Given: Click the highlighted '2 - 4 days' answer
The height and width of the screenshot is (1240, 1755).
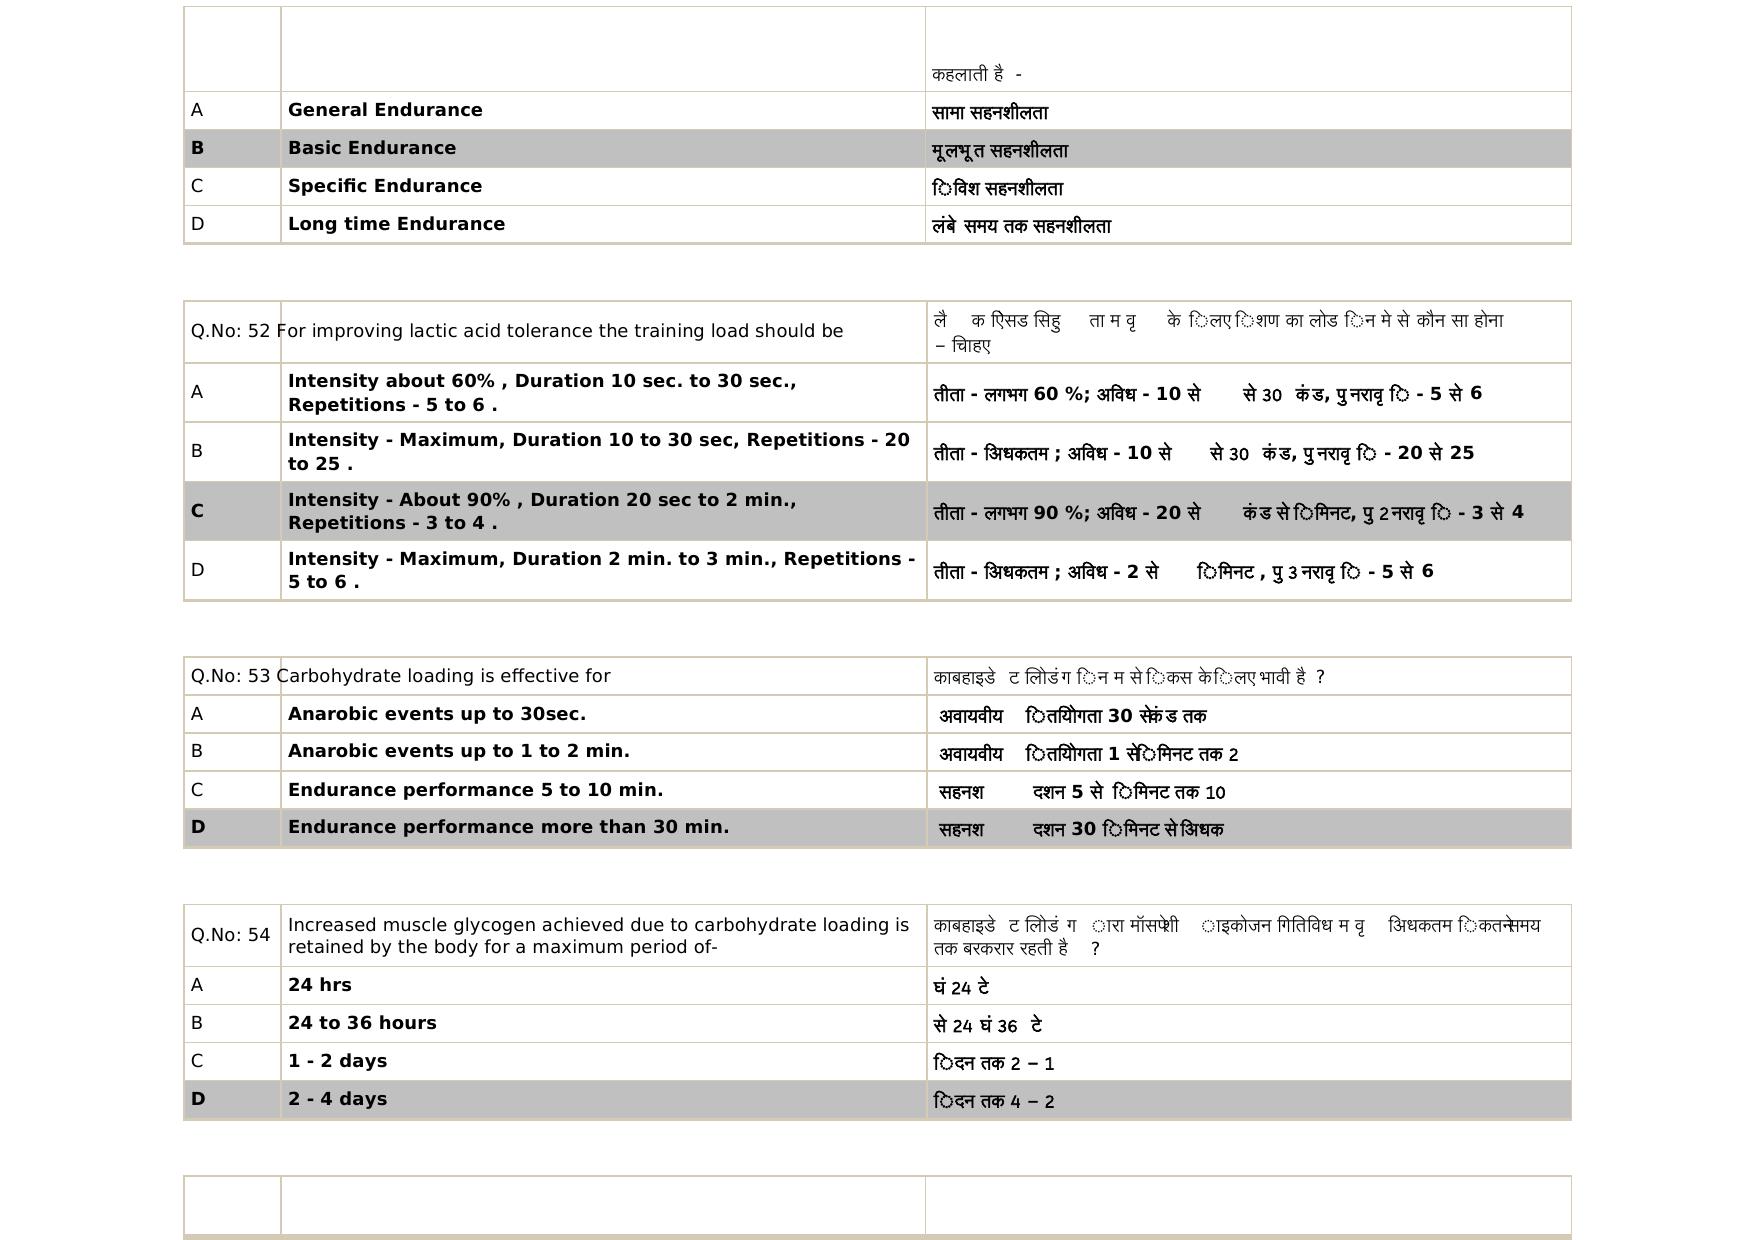Looking at the screenshot, I should (337, 1099).
